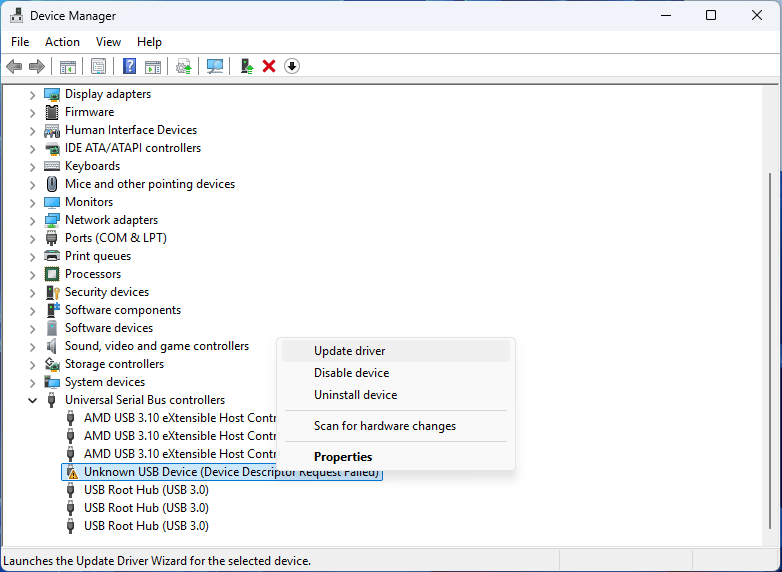Maximize the Device Manager window

(711, 15)
